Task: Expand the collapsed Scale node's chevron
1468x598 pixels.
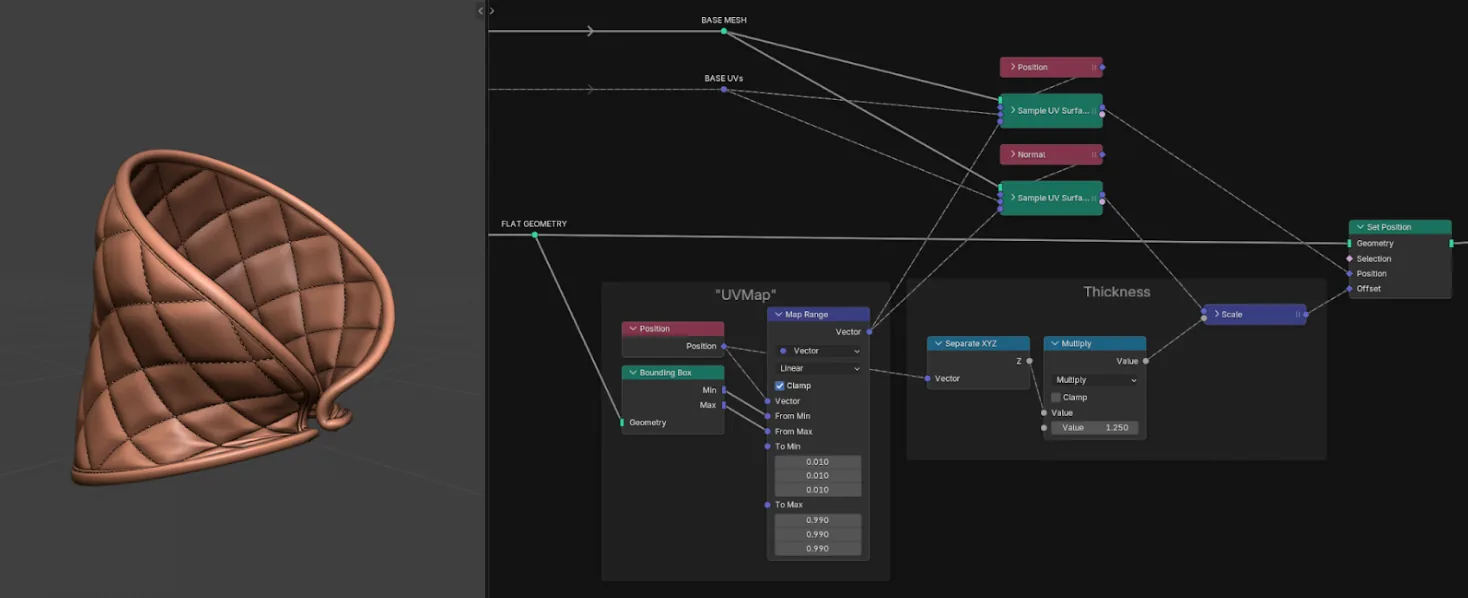Action: [1216, 314]
